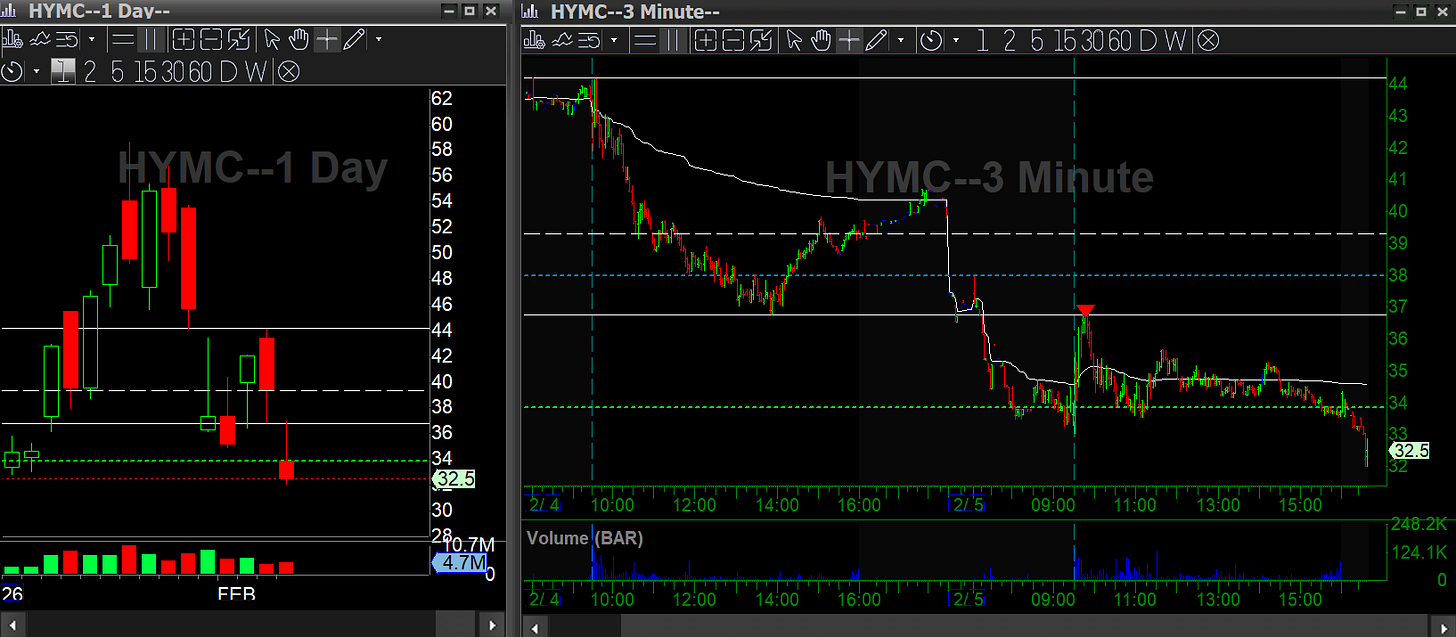
Task: Click the clock interval icon in the 1 Day window
Action: coord(12,71)
